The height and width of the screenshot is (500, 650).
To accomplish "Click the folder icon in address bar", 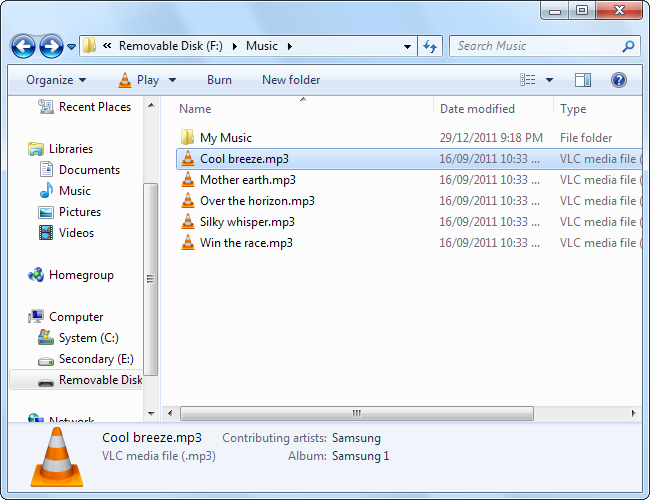I will 89,46.
